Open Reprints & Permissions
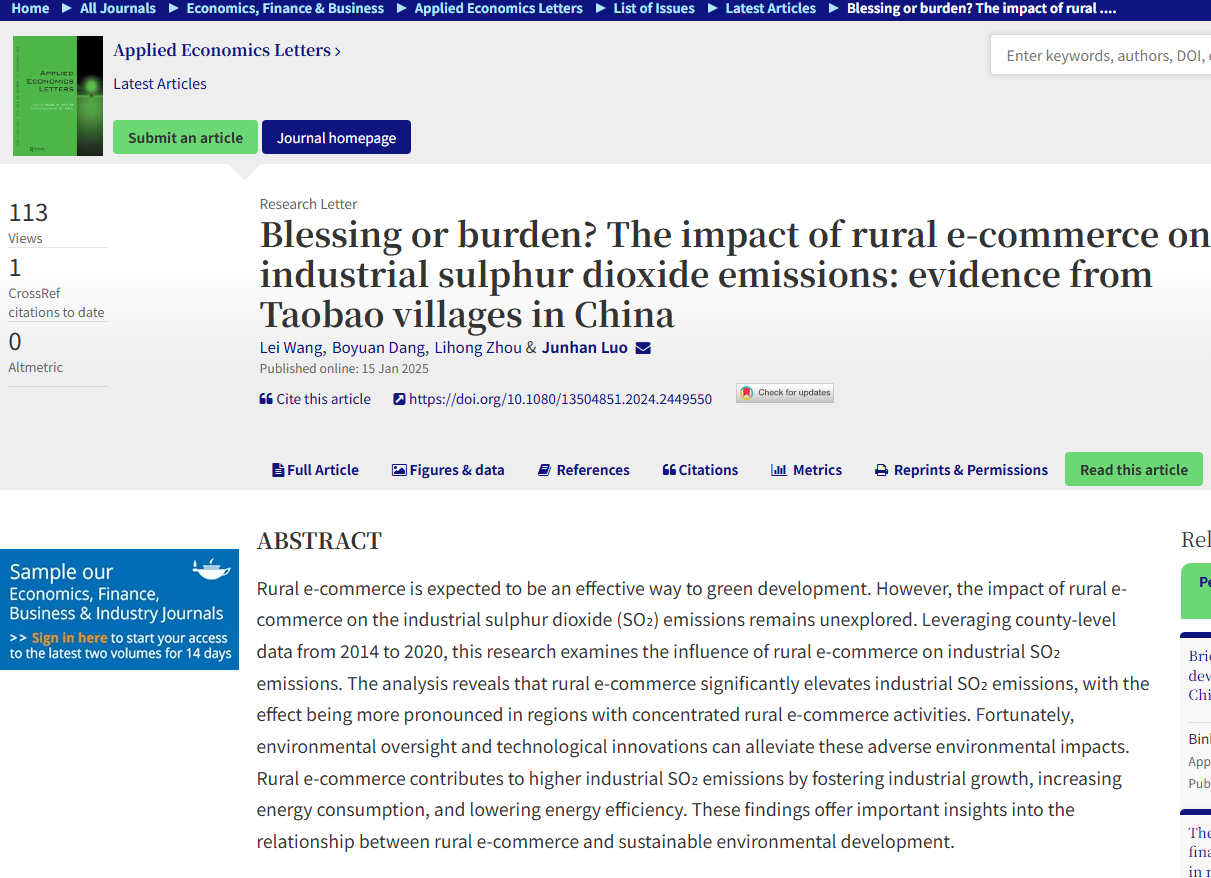Viewport: 1211px width, 878px height. pos(961,470)
